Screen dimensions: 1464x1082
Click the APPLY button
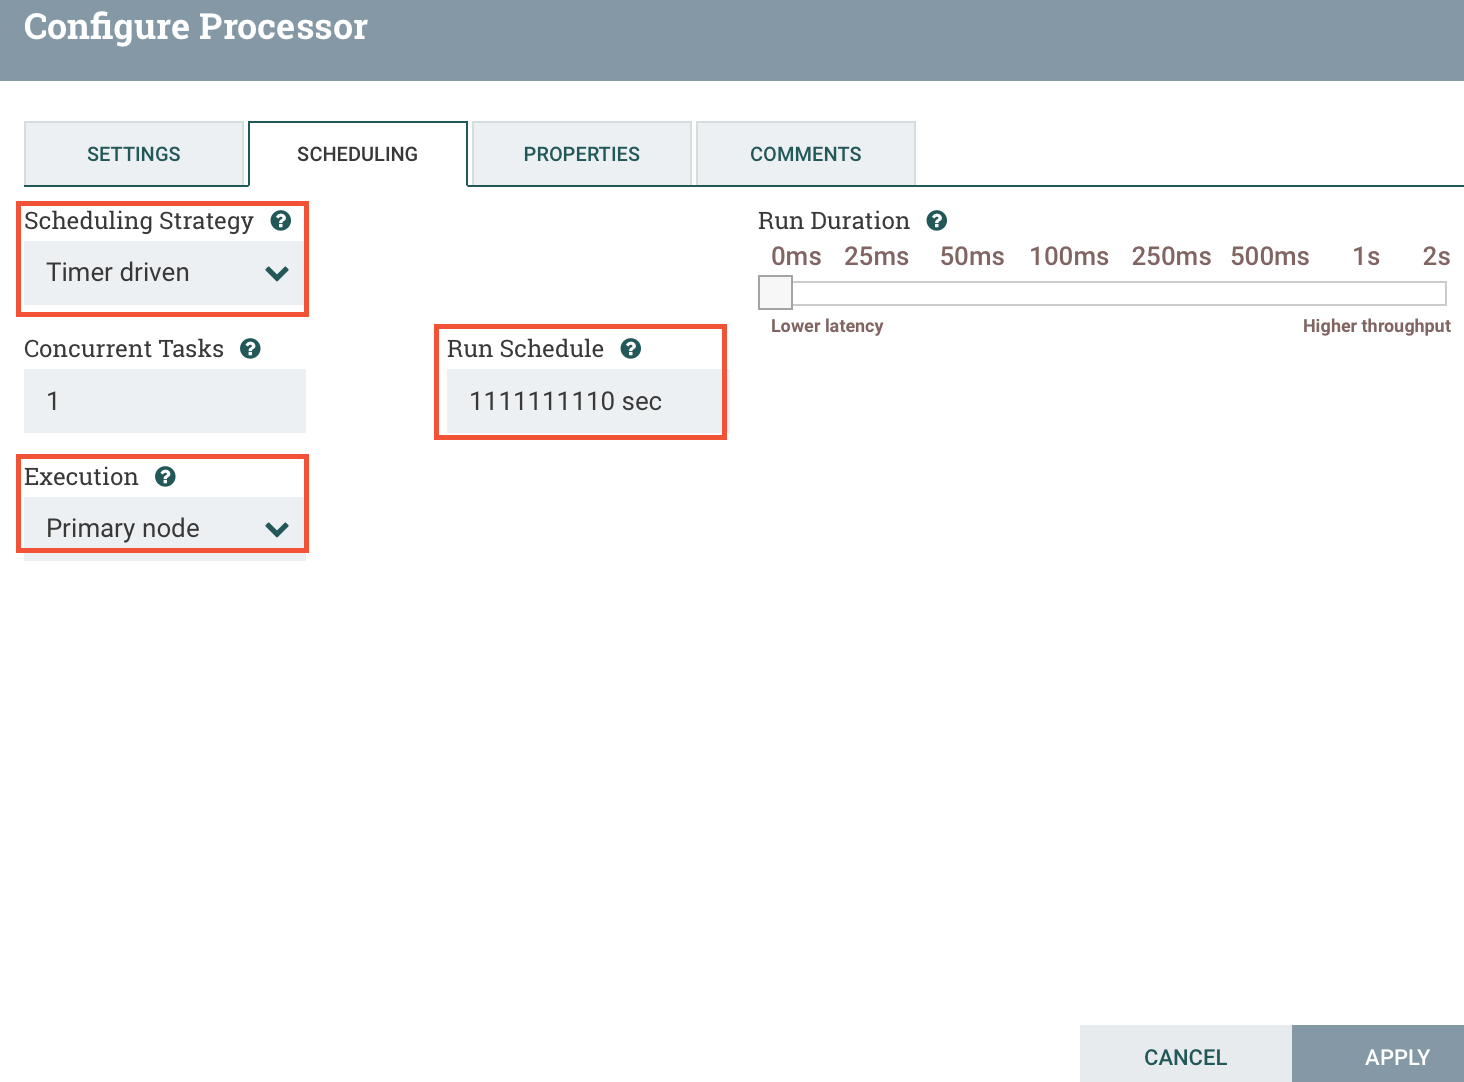click(x=1396, y=1056)
